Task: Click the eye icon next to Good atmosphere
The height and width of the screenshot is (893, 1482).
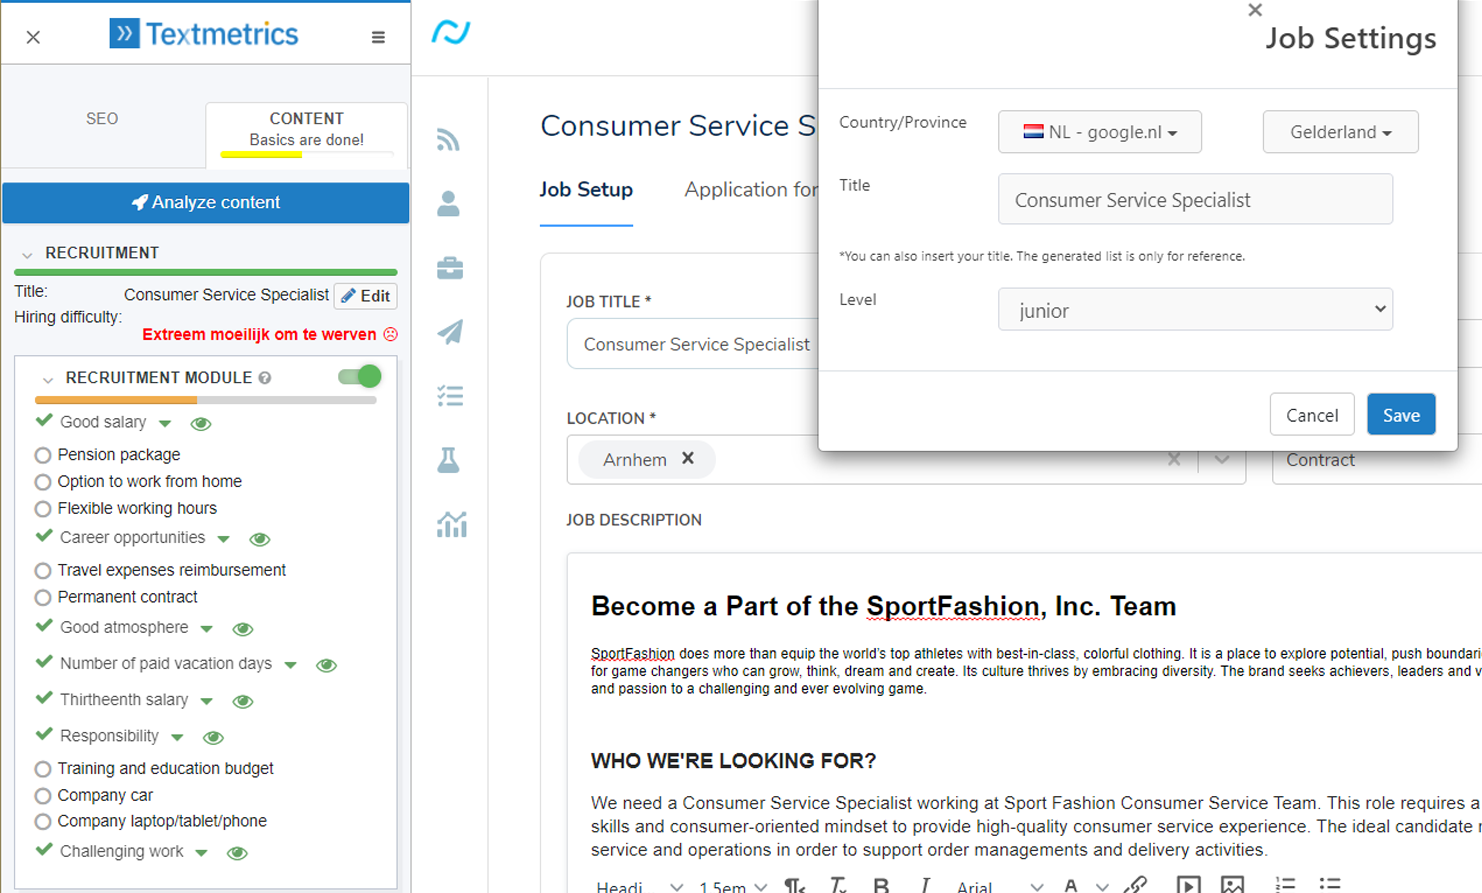Action: pos(243,629)
